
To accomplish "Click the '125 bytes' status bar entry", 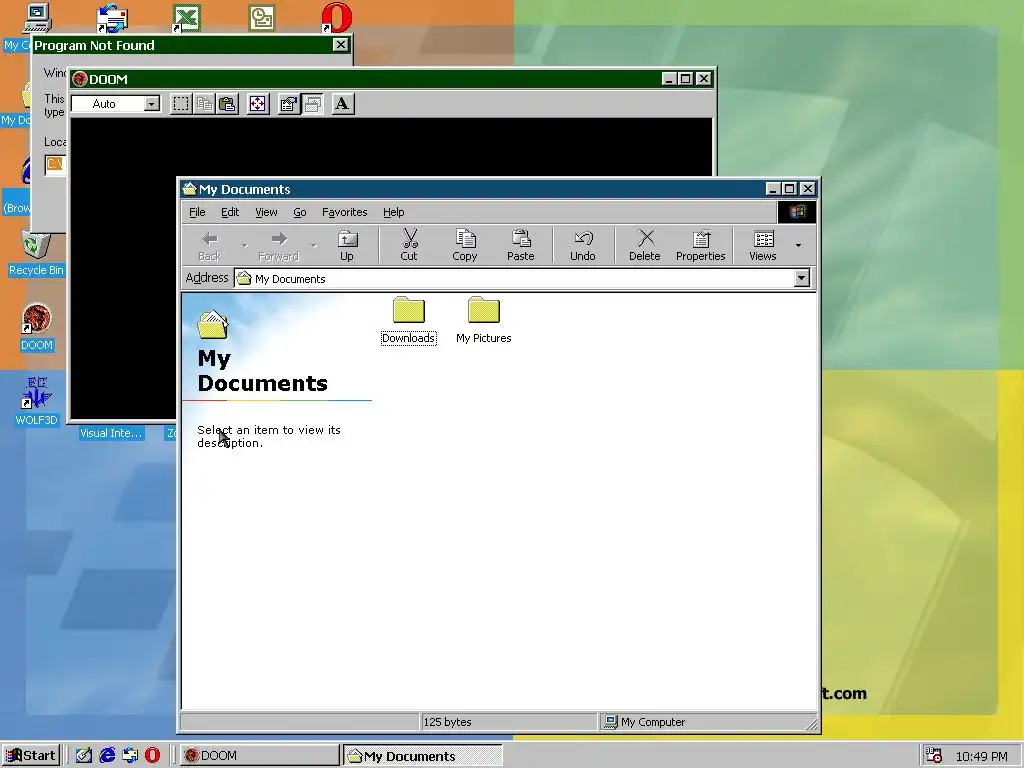I will pos(447,722).
